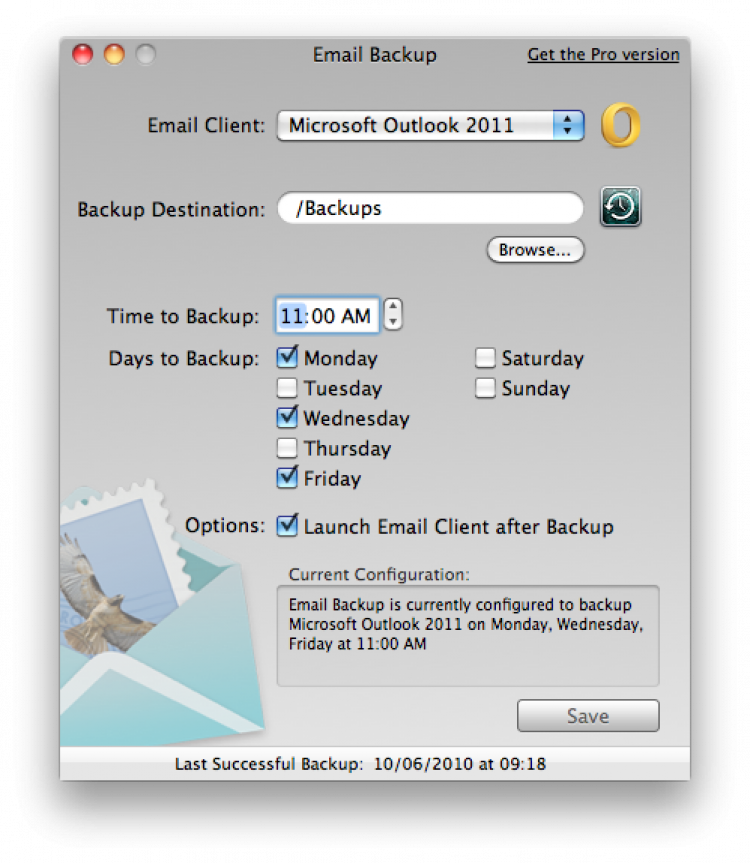The image size is (750, 863).
Task: Click the Browse... button
Action: coord(535,250)
